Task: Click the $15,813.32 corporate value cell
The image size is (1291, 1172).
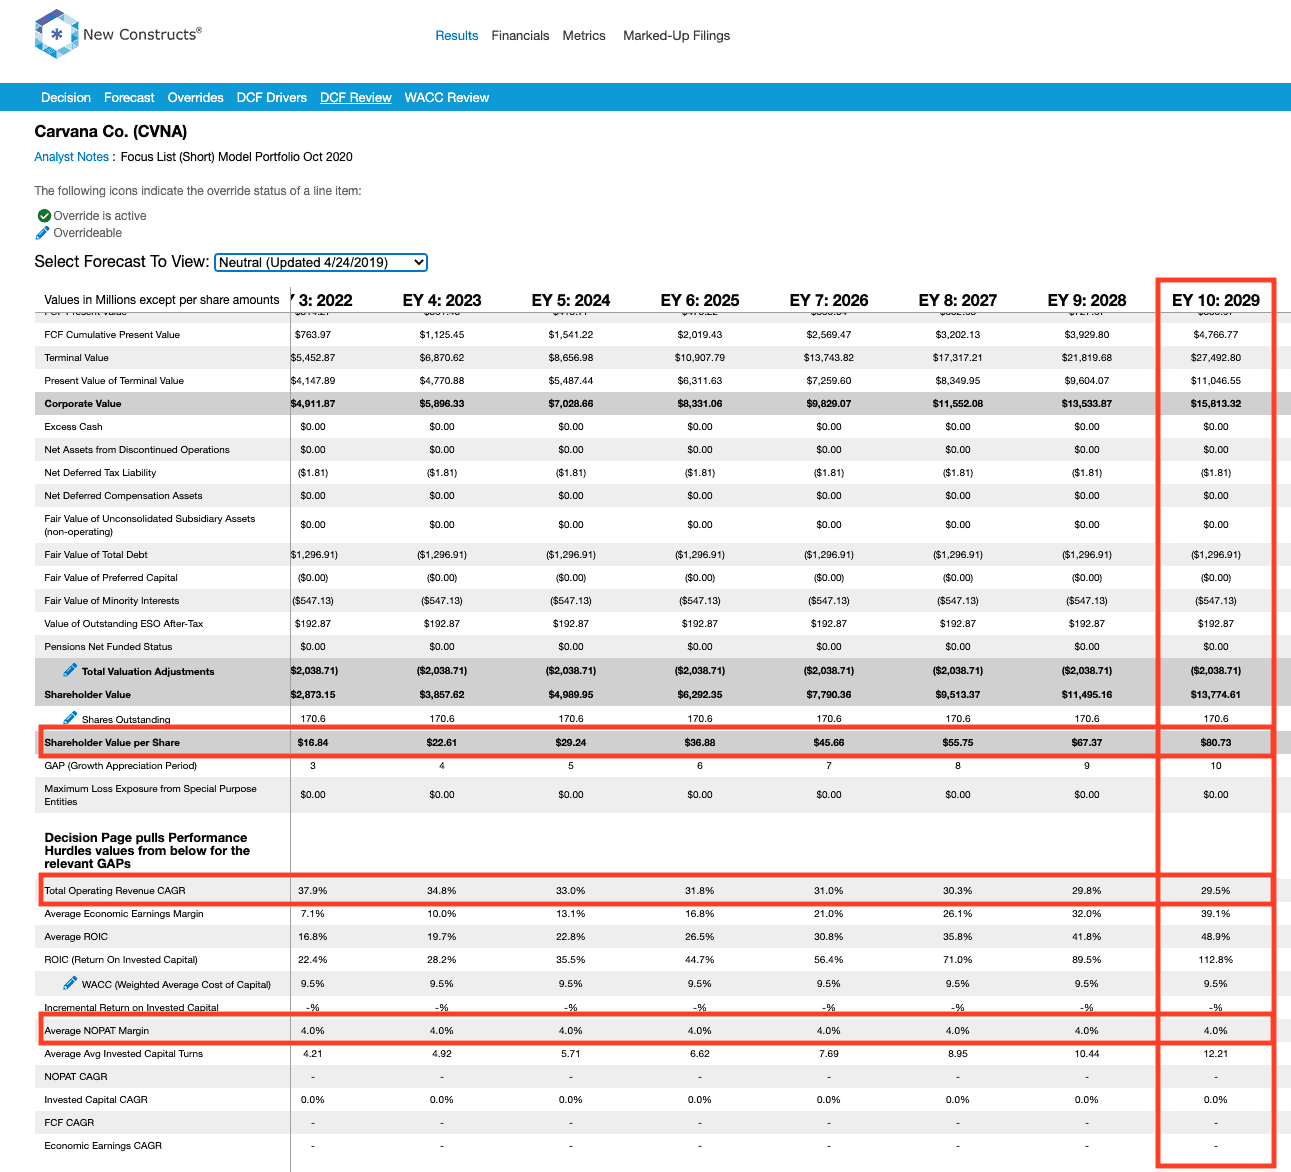Action: [1216, 404]
